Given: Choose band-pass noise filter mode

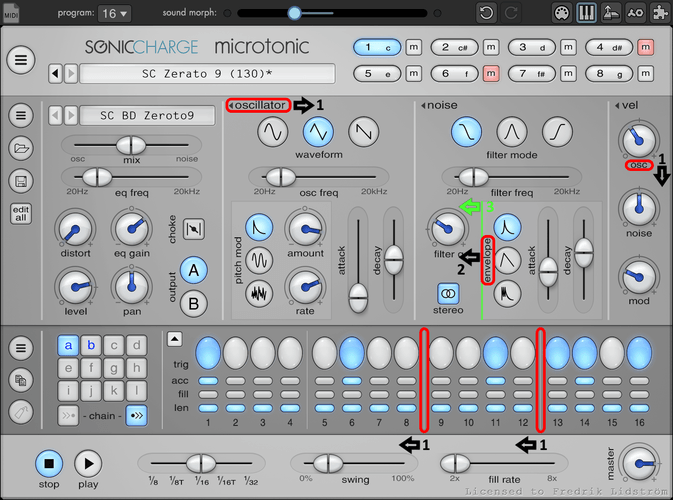Looking at the screenshot, I should 512,132.
